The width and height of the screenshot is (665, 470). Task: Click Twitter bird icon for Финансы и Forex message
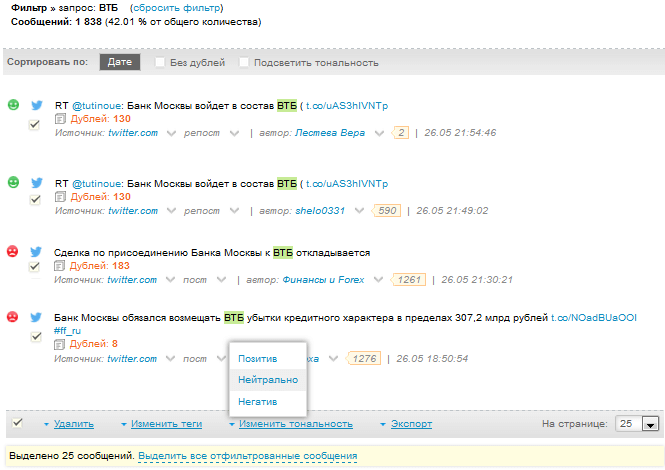(x=36, y=252)
